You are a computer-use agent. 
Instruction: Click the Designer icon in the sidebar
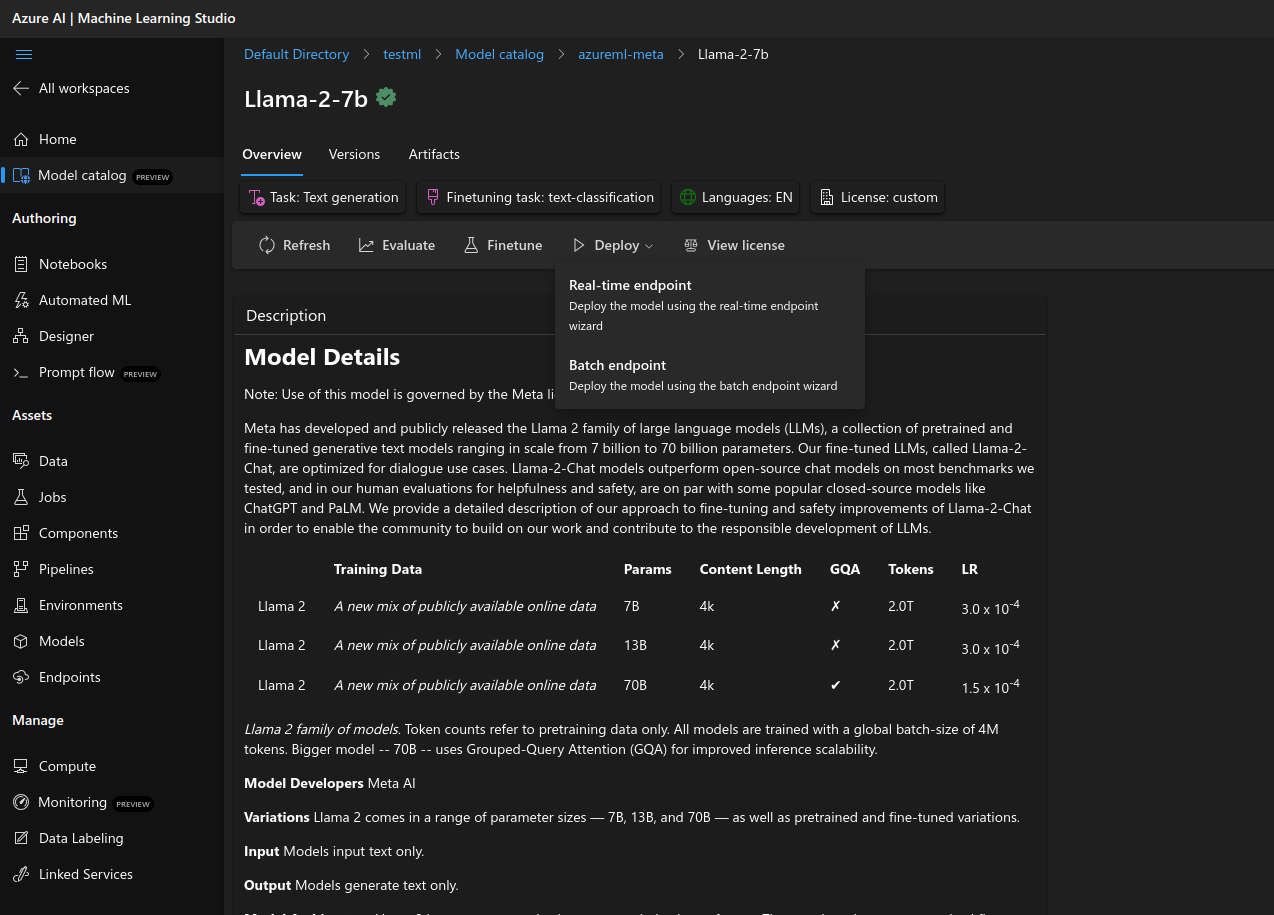(21, 336)
